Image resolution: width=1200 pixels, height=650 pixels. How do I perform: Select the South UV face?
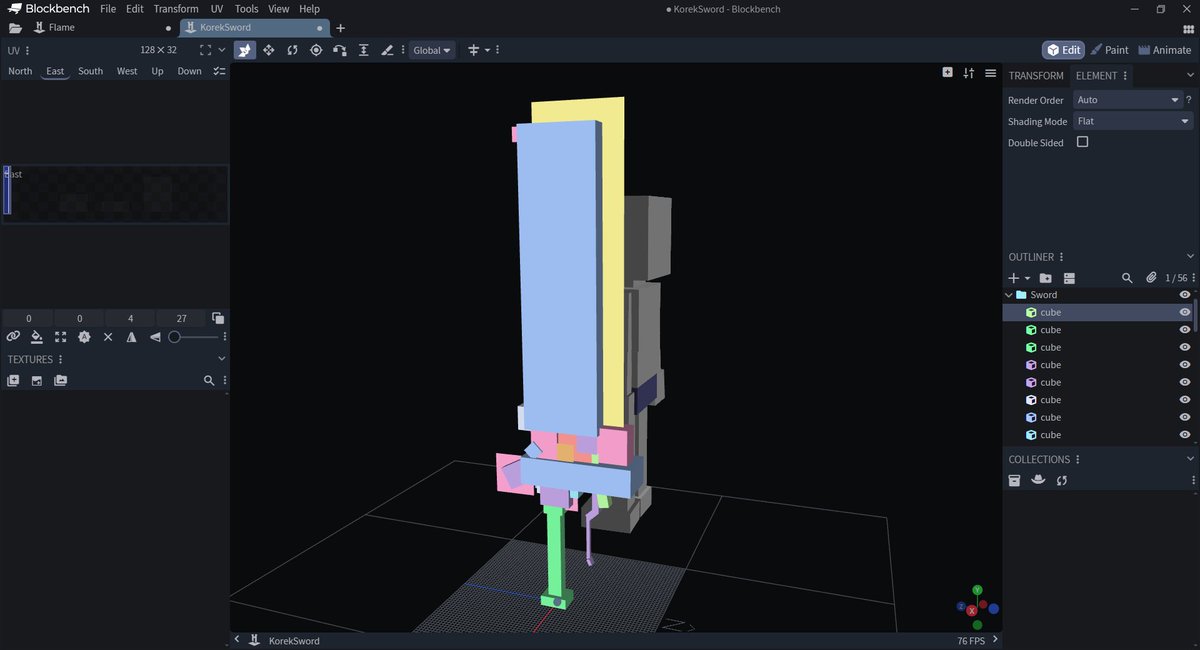pos(91,71)
